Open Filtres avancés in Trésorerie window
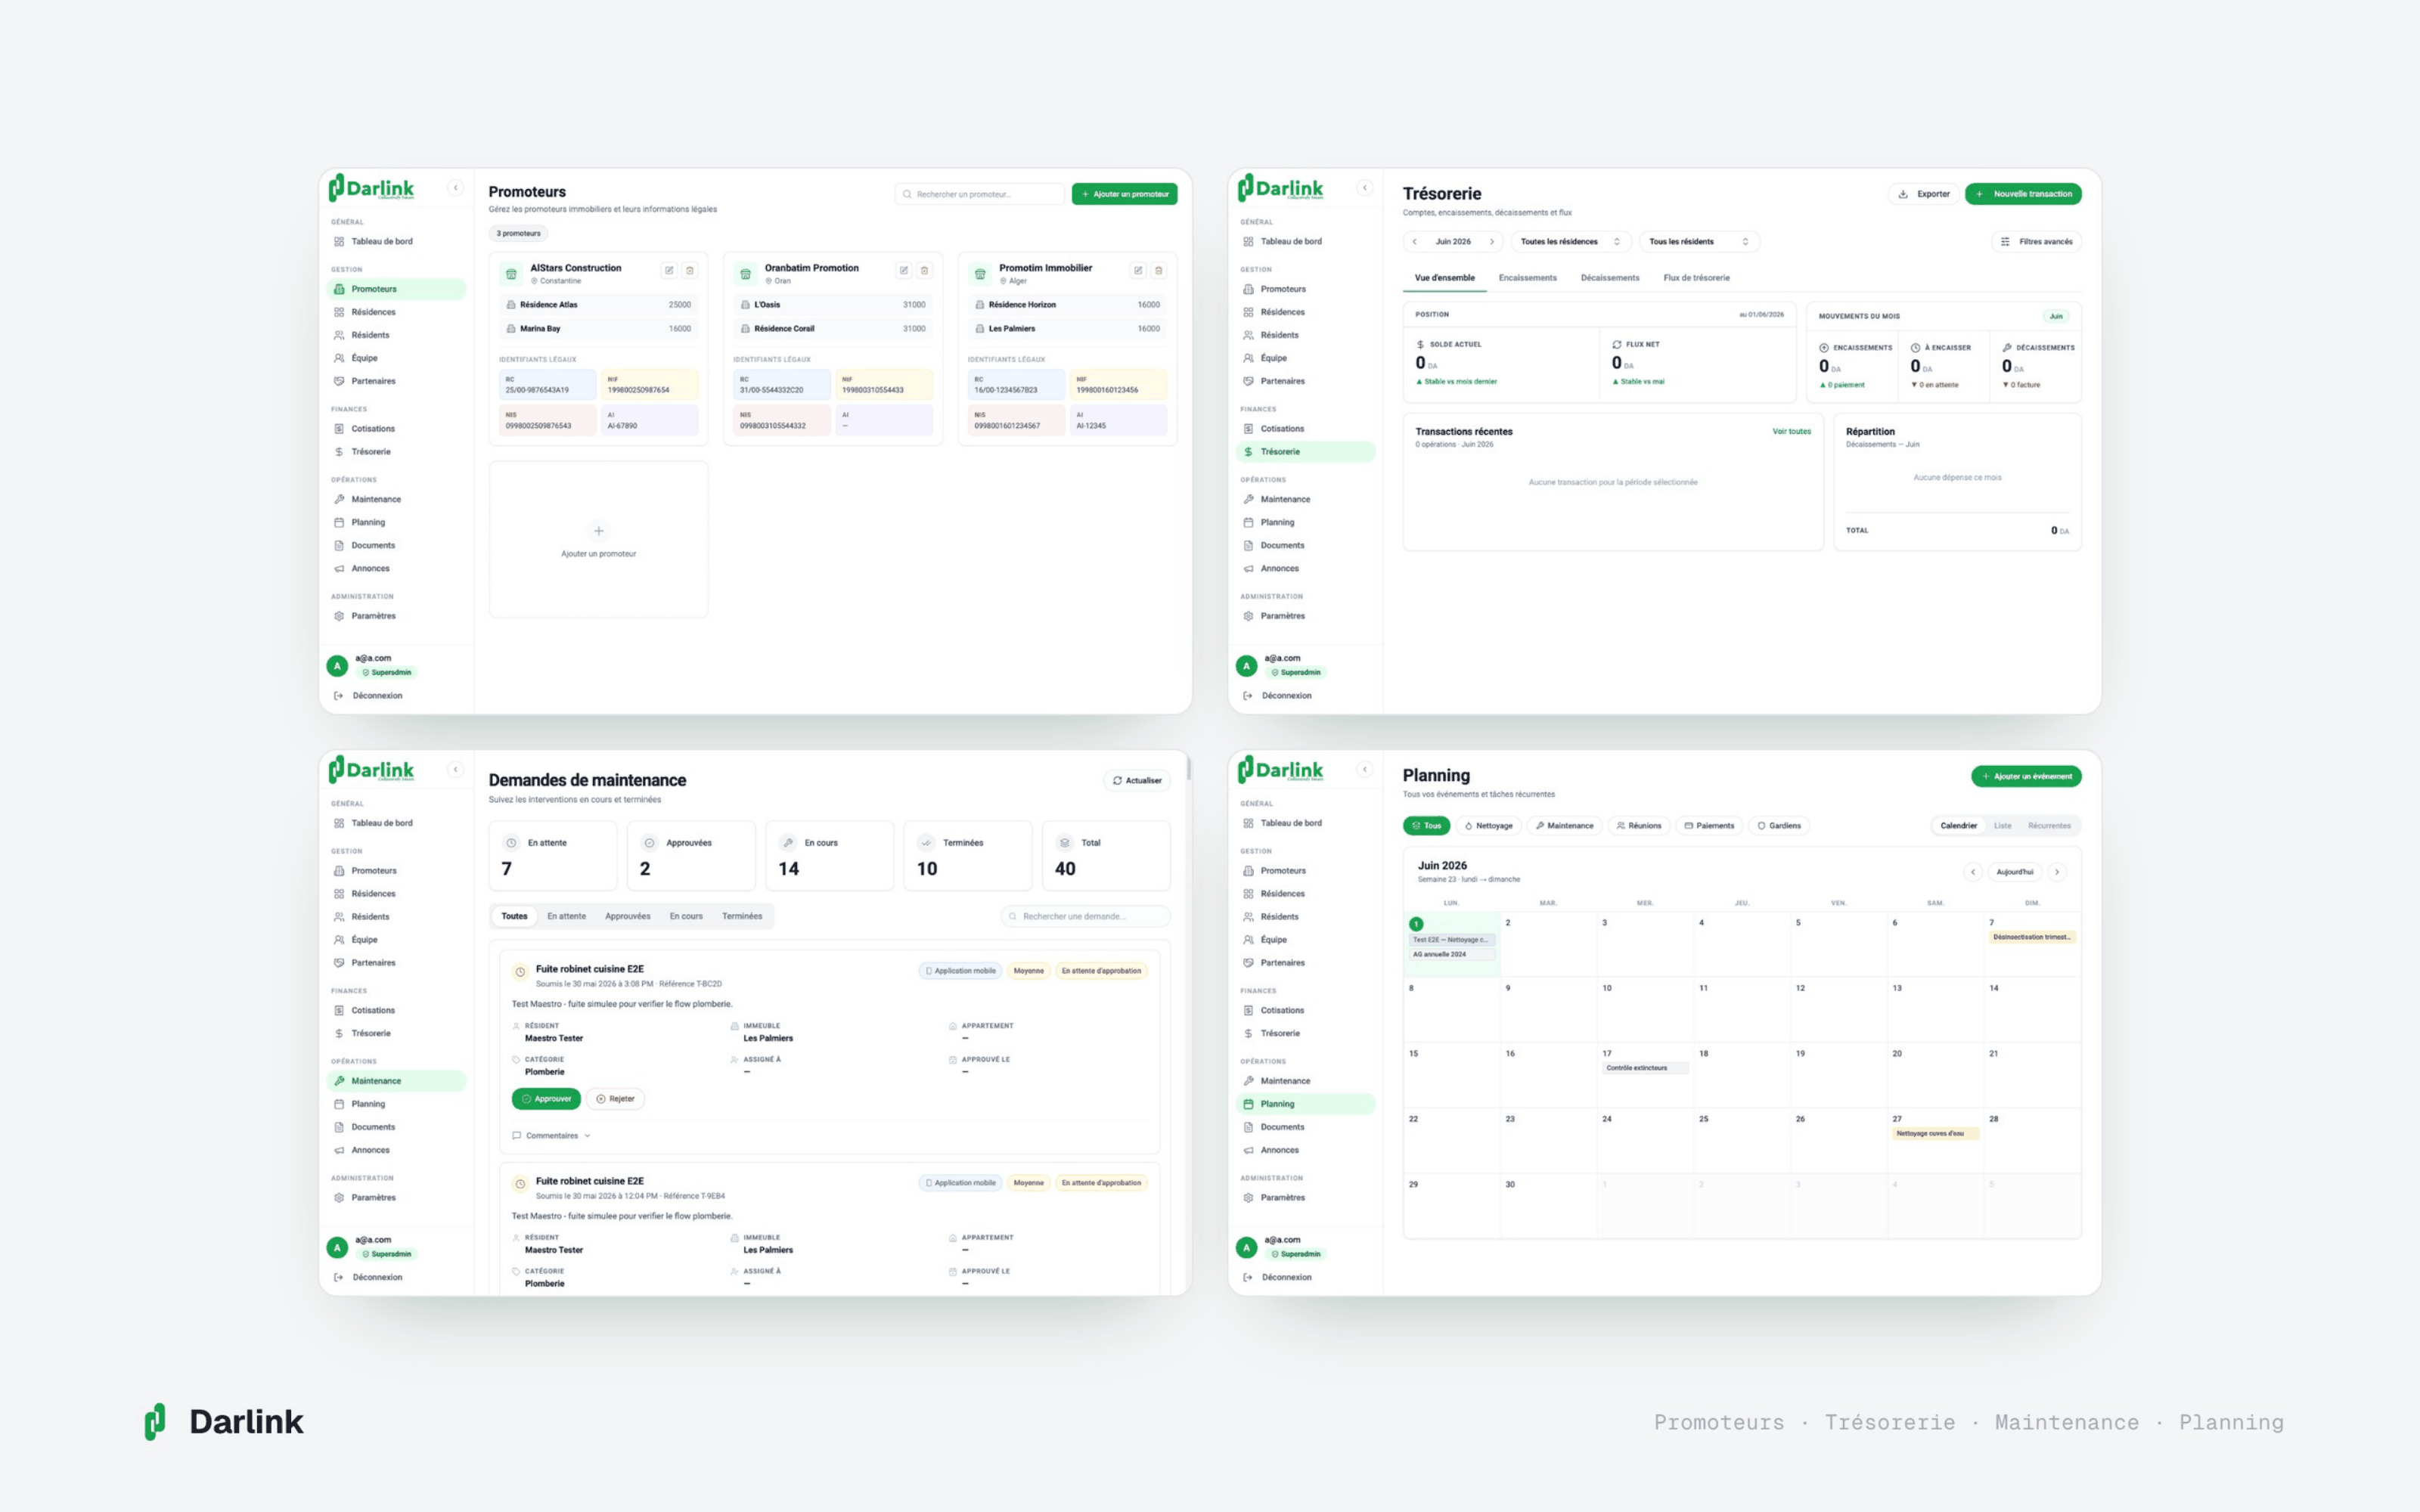2420x1512 pixels. 2036,241
